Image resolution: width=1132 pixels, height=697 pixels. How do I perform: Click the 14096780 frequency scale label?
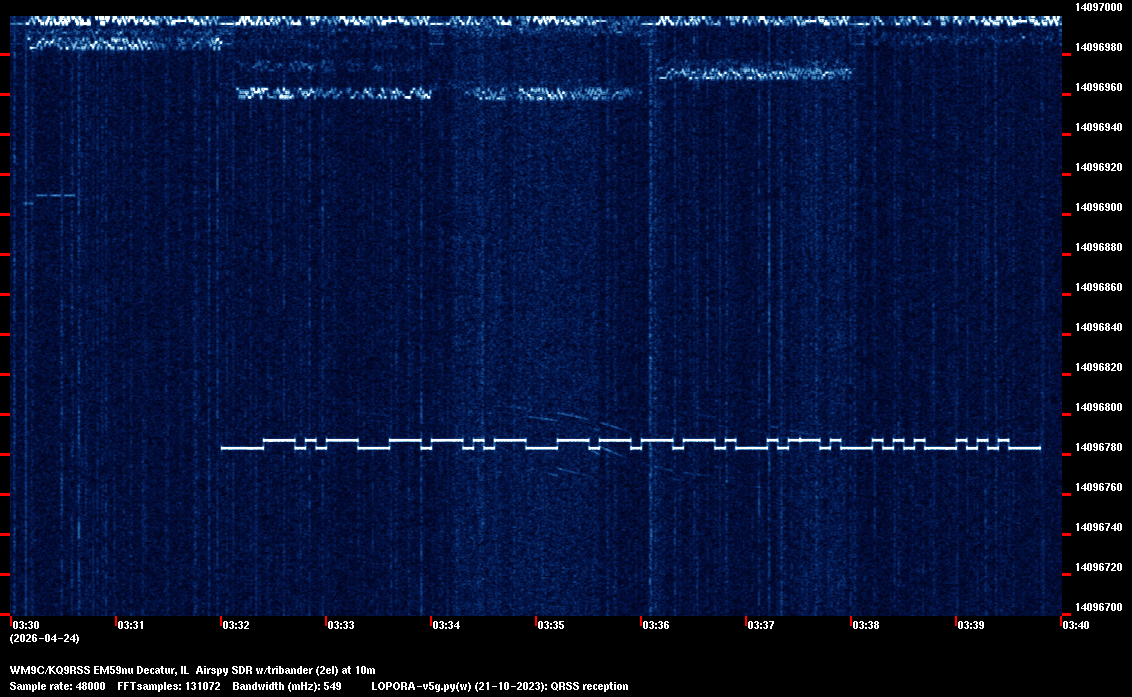(1097, 447)
